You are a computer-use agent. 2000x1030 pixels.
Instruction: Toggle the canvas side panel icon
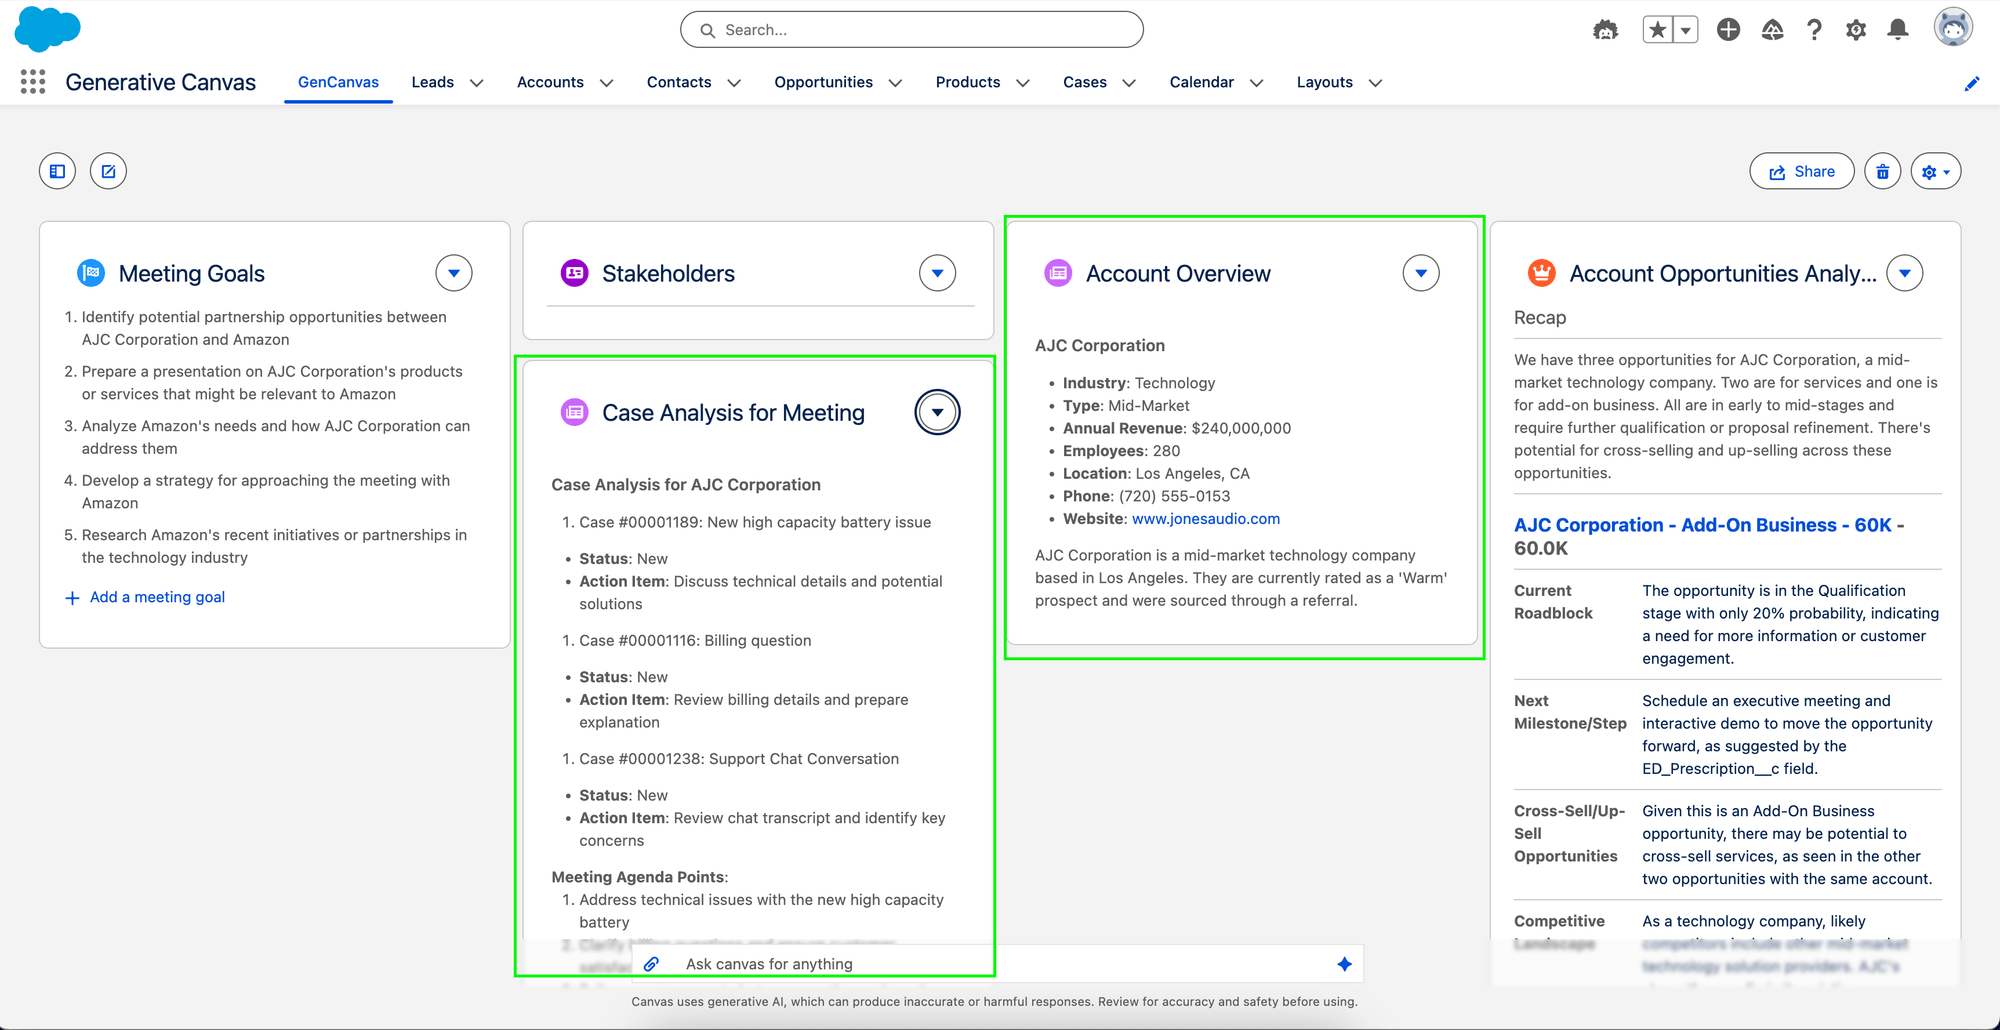(55, 171)
